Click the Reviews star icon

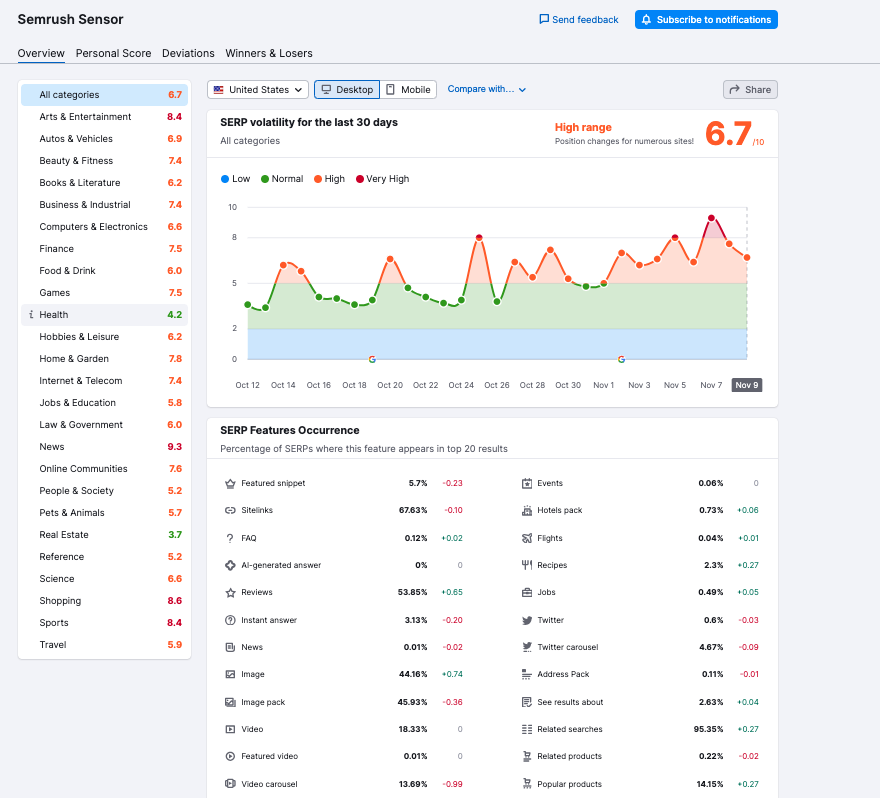pyautogui.click(x=230, y=593)
